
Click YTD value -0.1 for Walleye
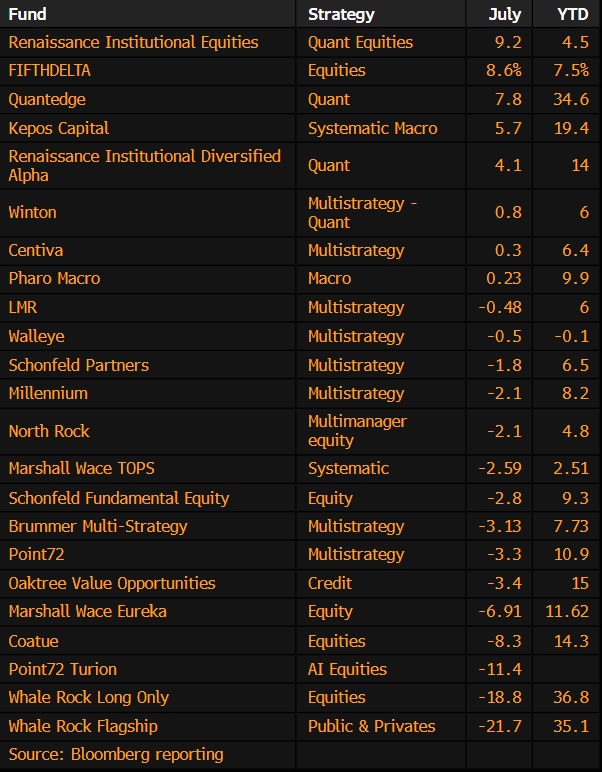572,336
